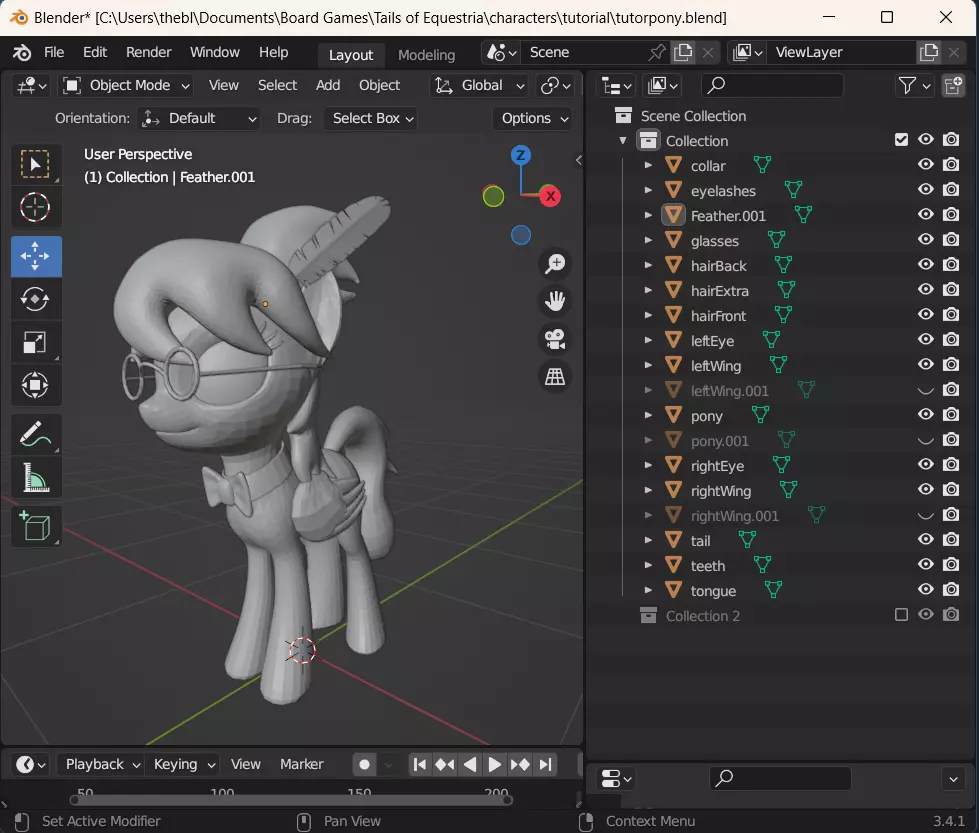Select the Move tool in toolbar
This screenshot has height=833, width=979.
pyautogui.click(x=36, y=257)
